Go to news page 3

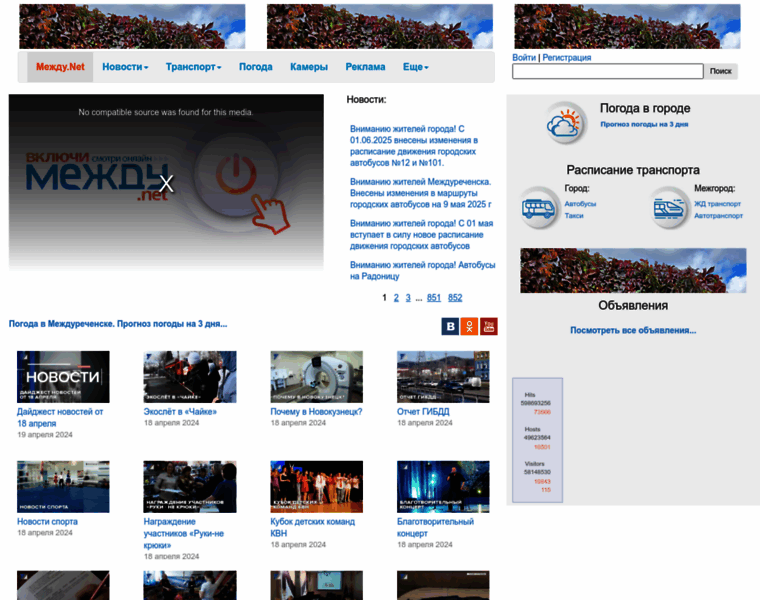(408, 298)
